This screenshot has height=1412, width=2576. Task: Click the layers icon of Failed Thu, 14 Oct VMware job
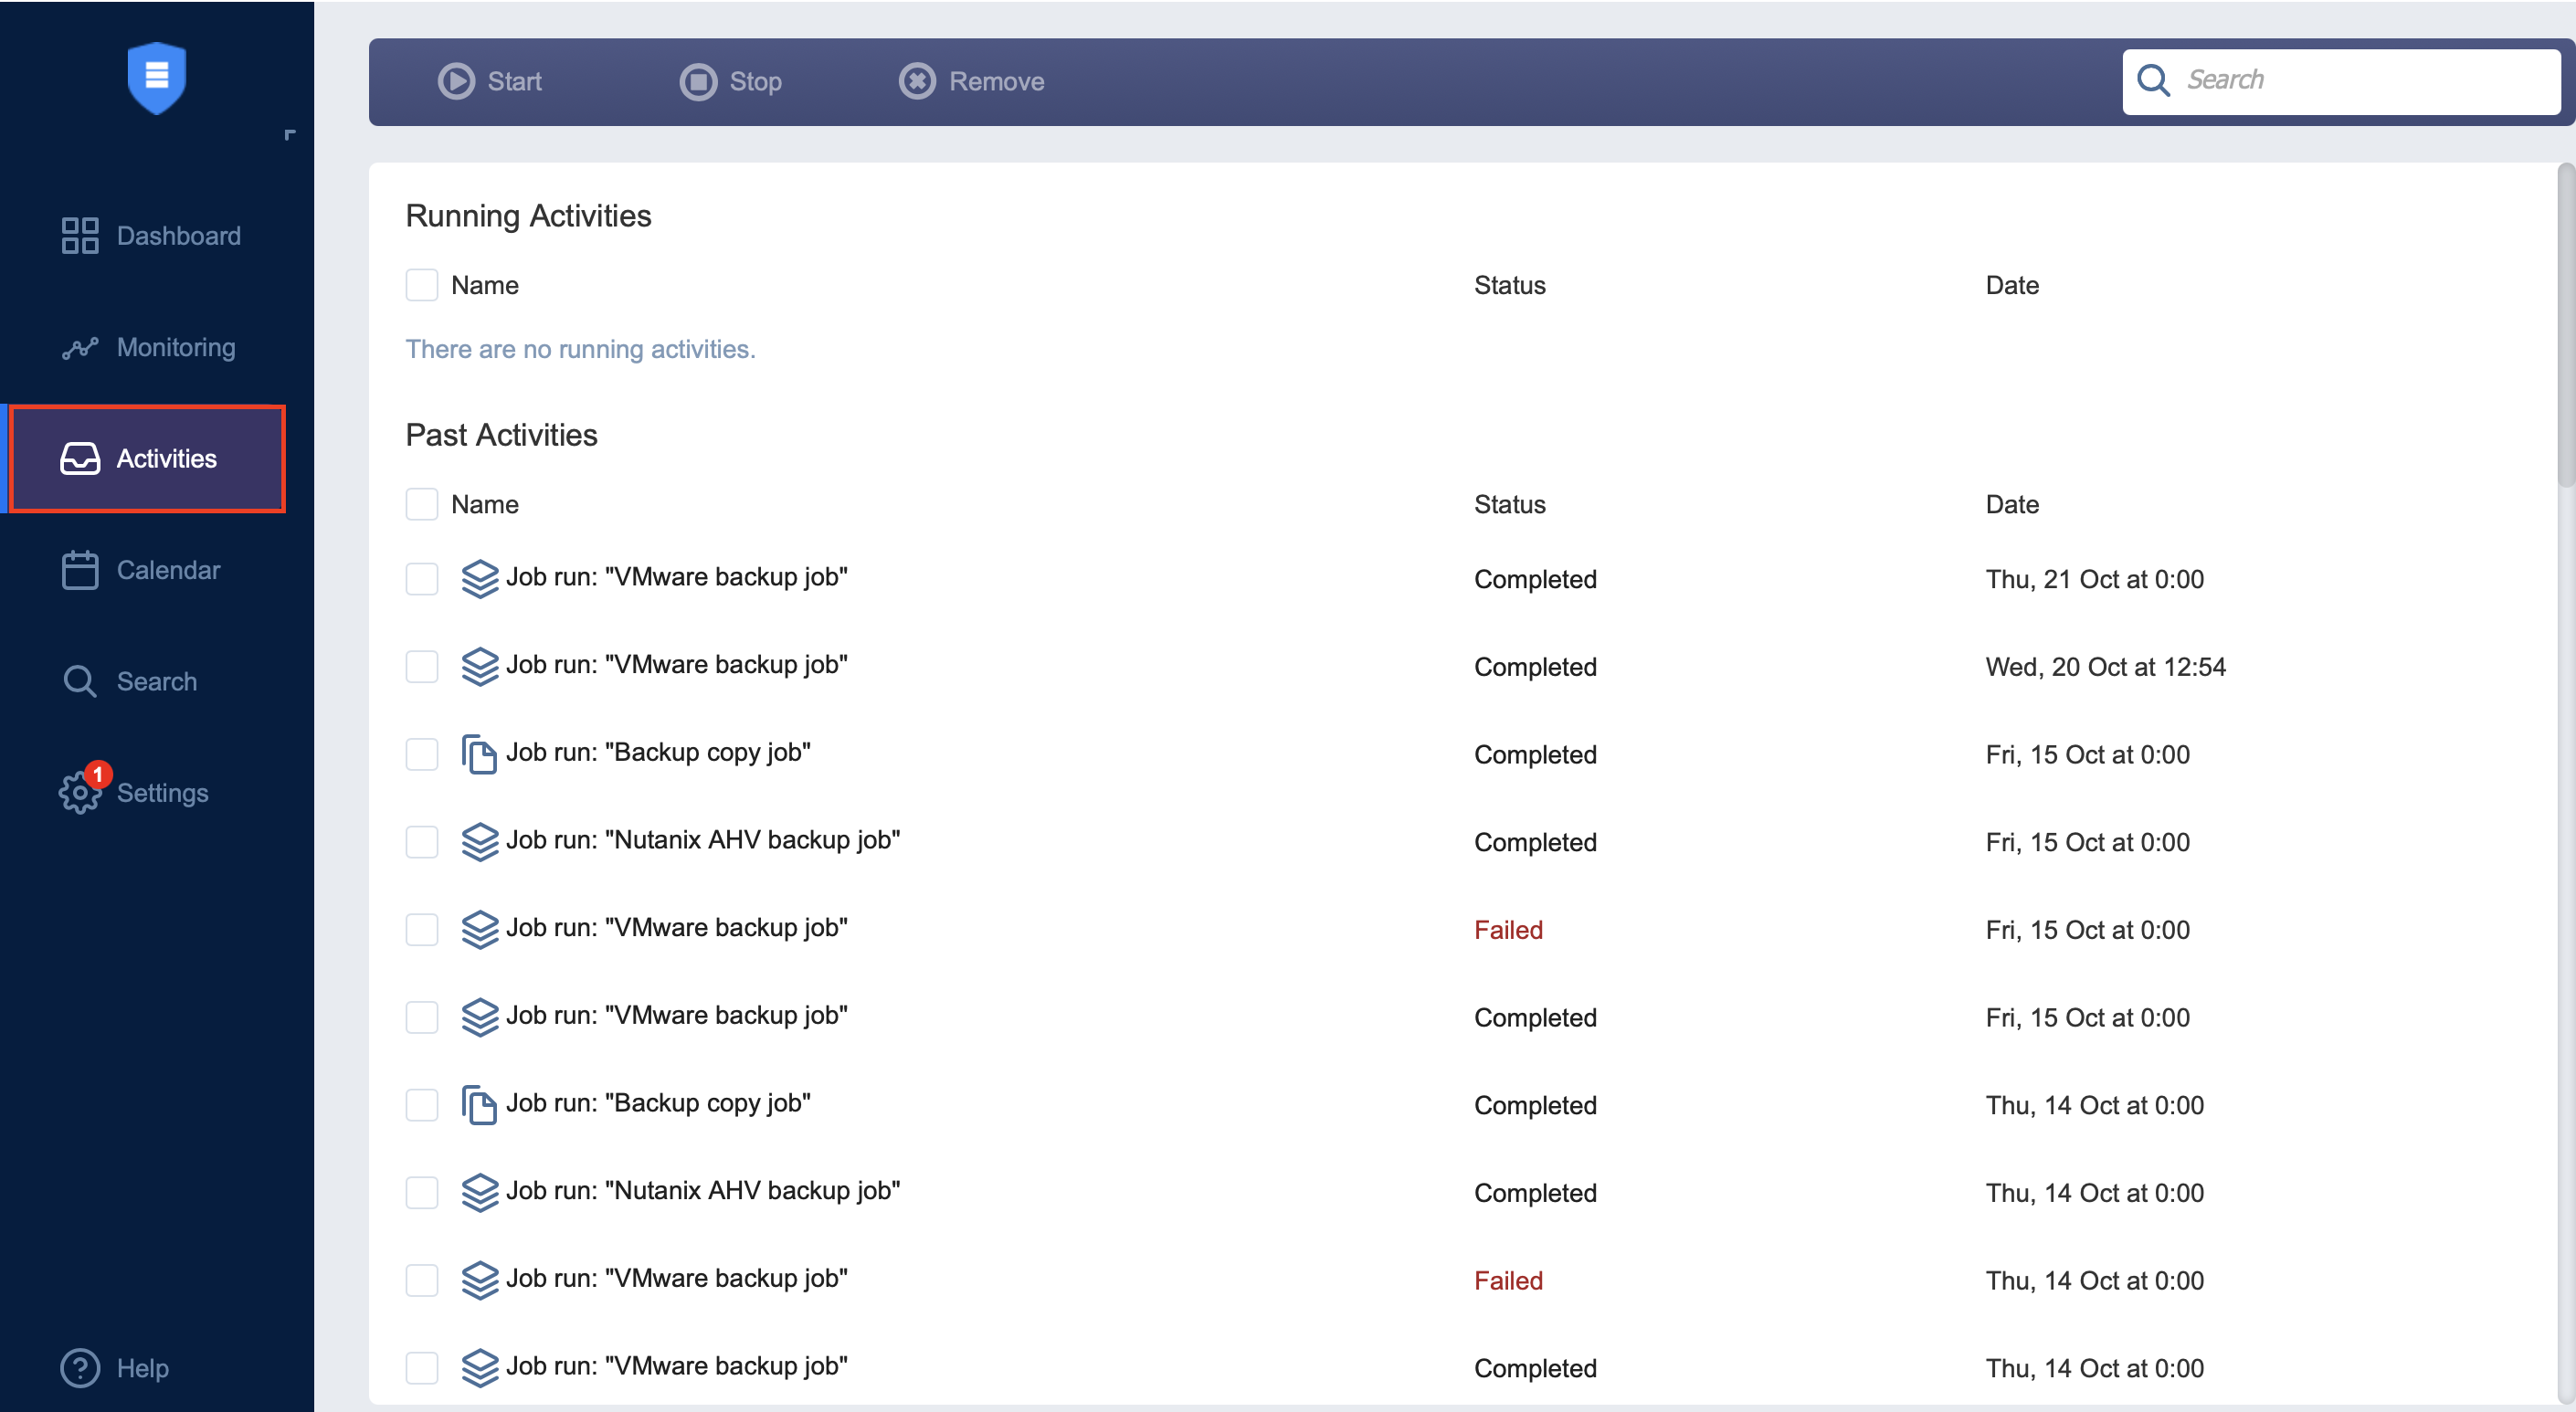pos(480,1281)
